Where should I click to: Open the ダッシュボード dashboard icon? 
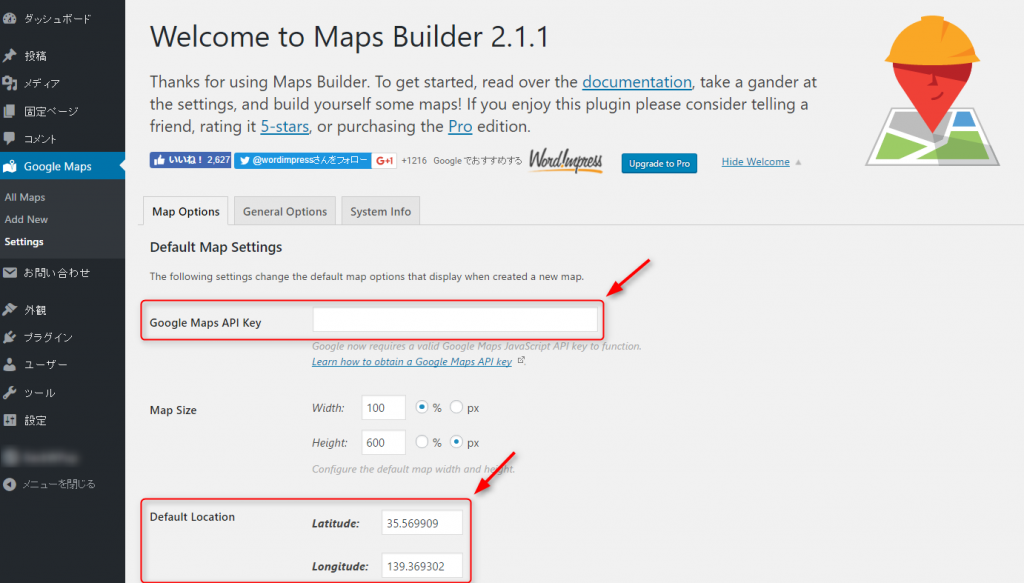click(9, 18)
